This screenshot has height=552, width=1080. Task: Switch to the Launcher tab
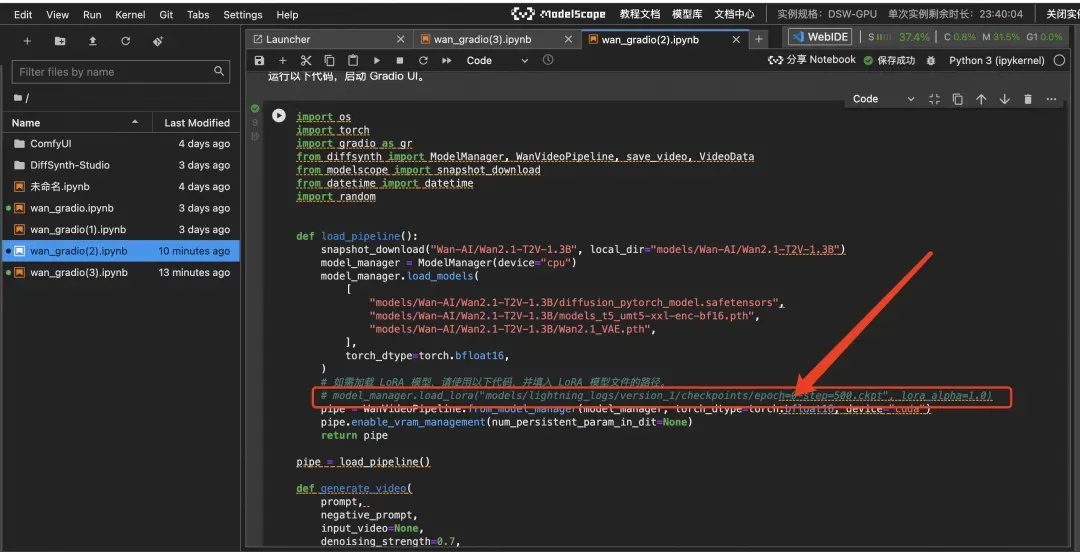tap(288, 39)
